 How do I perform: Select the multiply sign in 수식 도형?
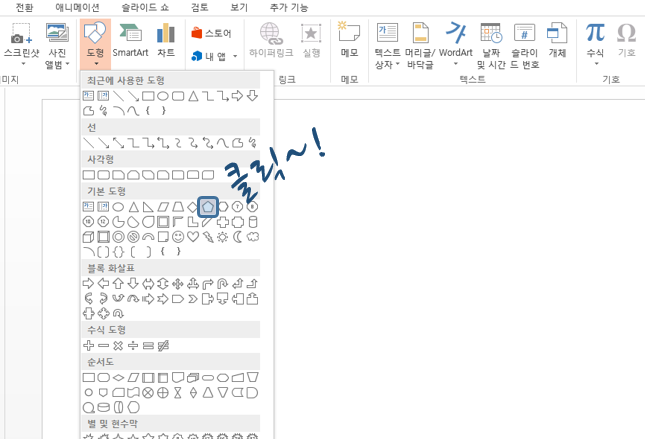tap(118, 346)
